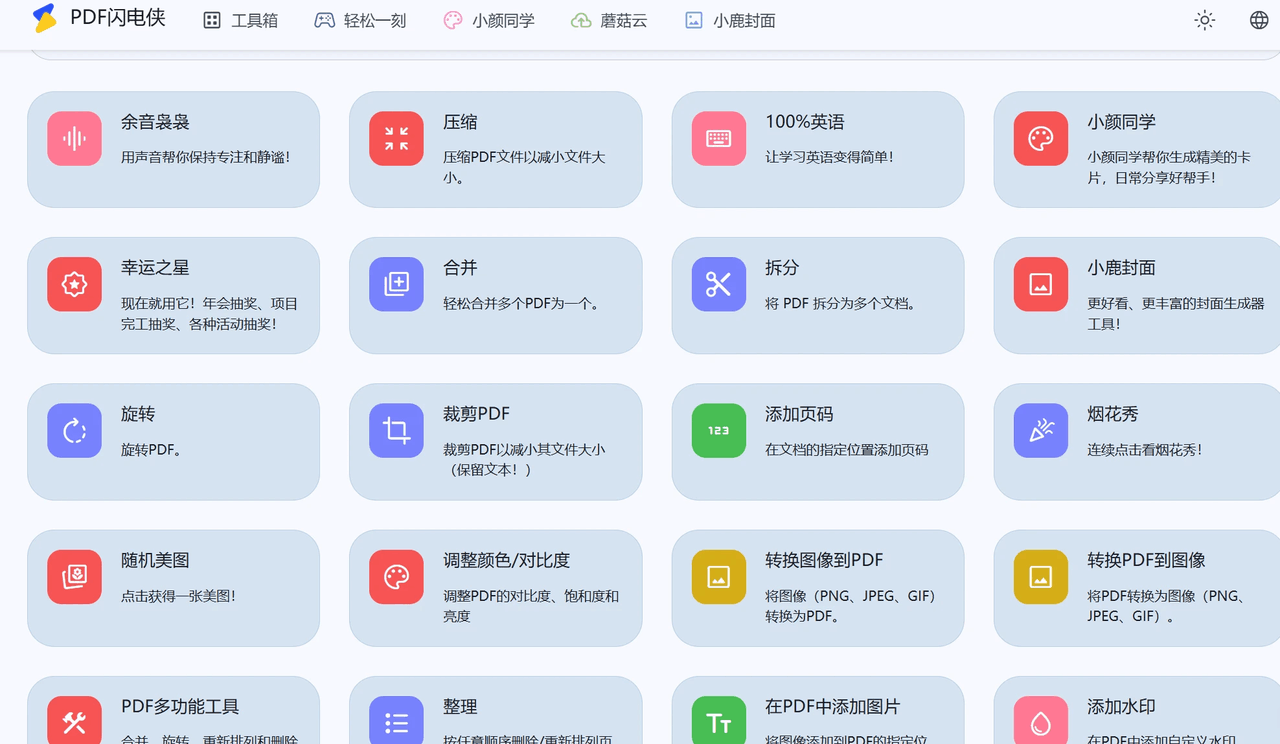
Task: Click the 余音袅袅 sound wave icon
Action: [x=74, y=138]
